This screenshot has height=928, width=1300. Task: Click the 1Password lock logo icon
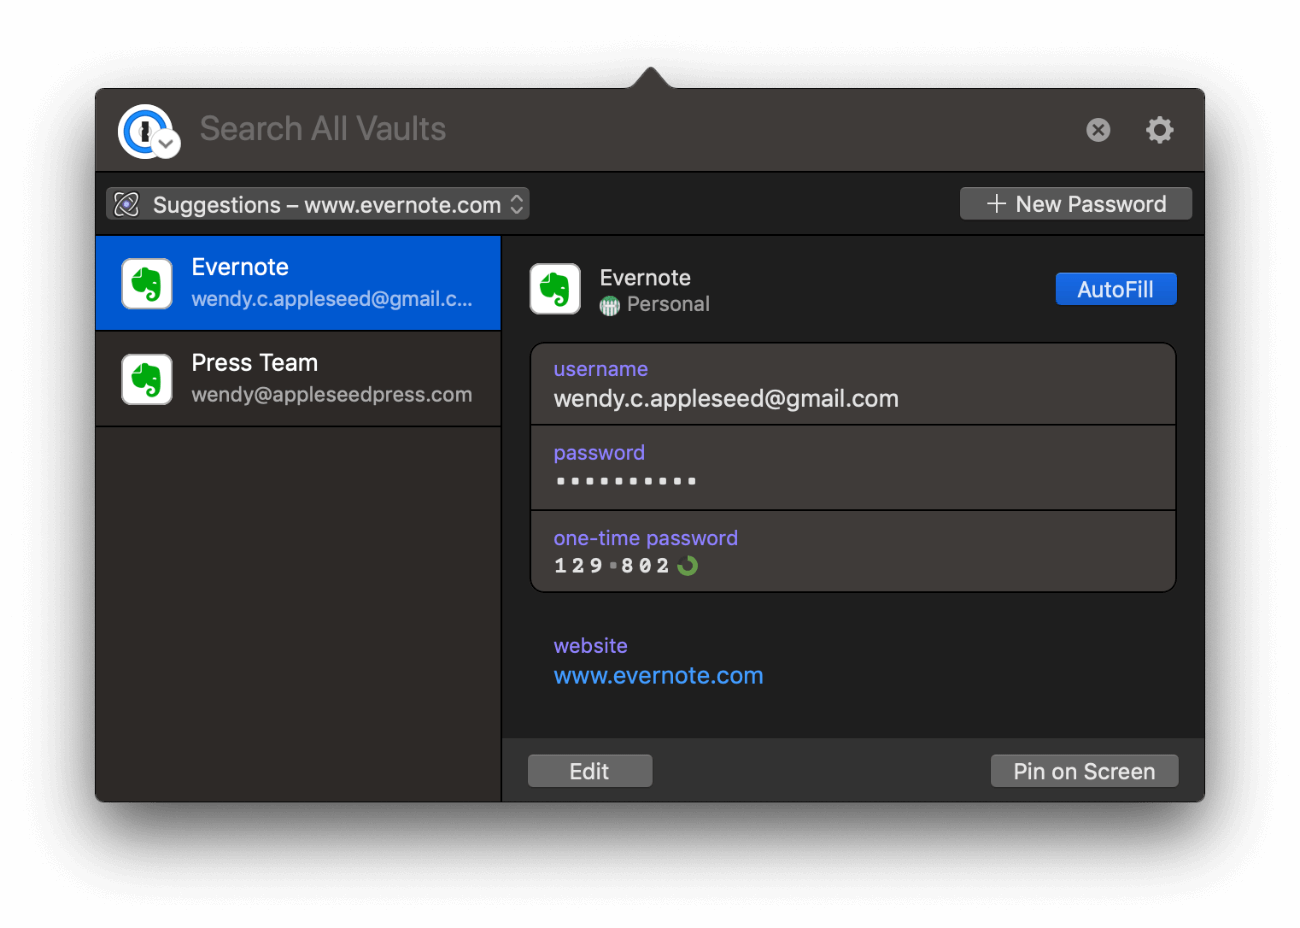coord(142,128)
